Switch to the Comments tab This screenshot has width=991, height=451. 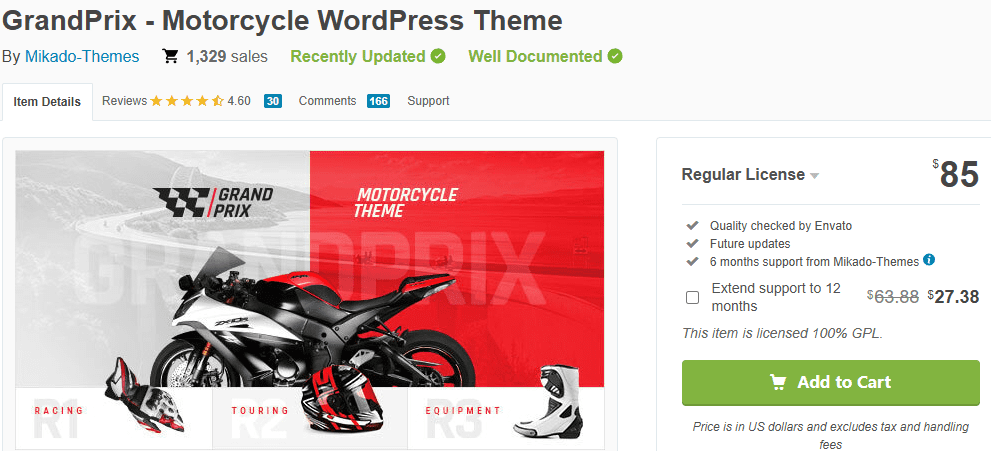(x=327, y=101)
